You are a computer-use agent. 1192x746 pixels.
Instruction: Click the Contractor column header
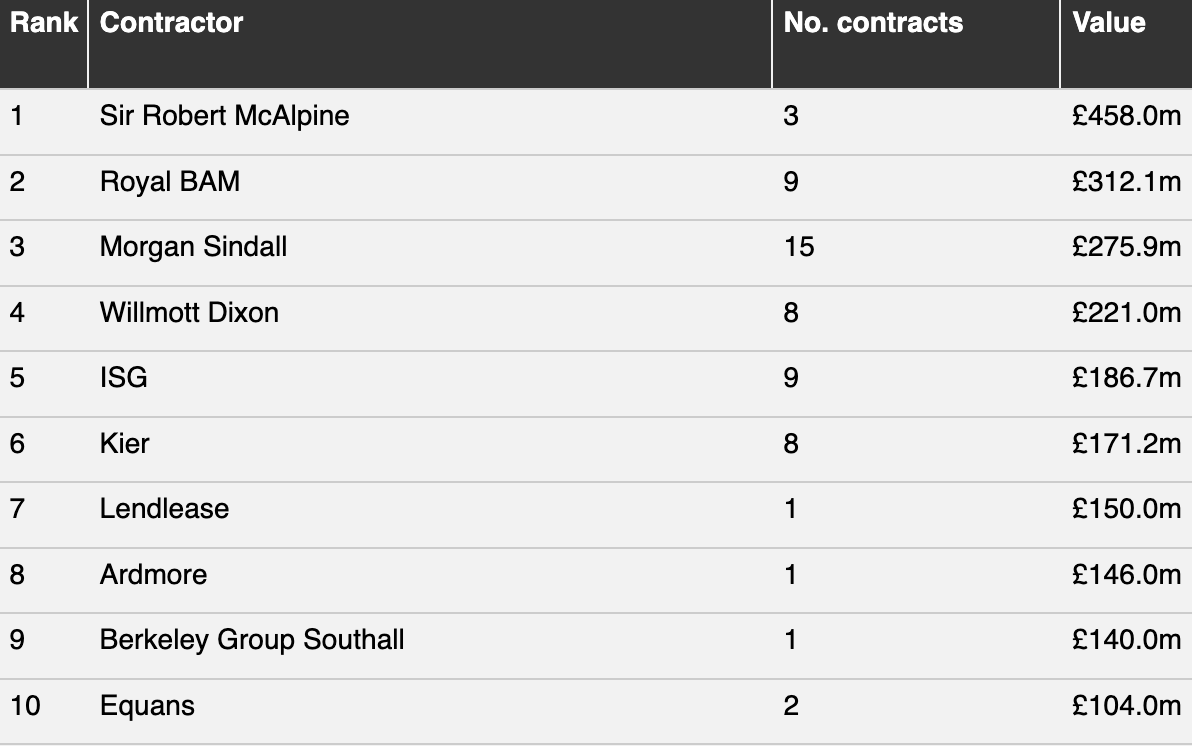(x=171, y=23)
